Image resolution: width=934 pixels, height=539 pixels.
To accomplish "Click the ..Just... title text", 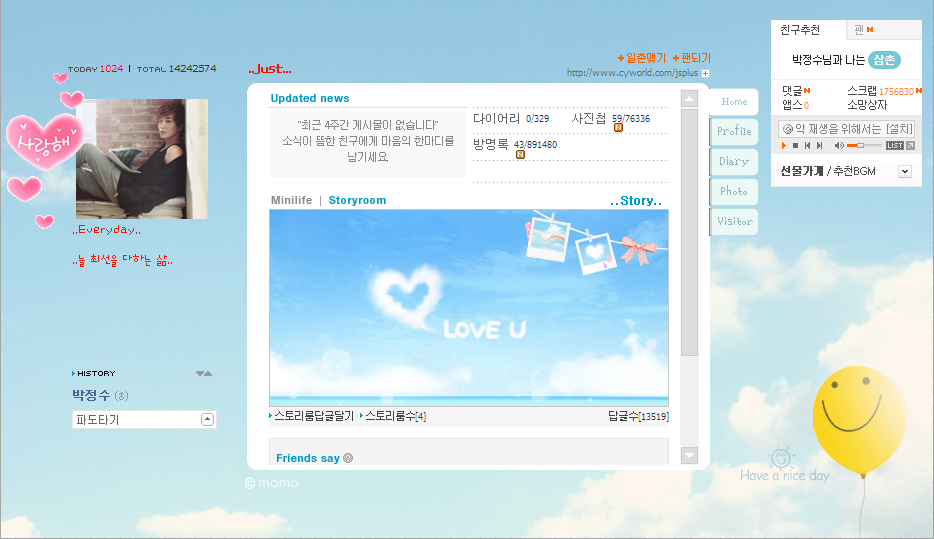I will click(270, 68).
